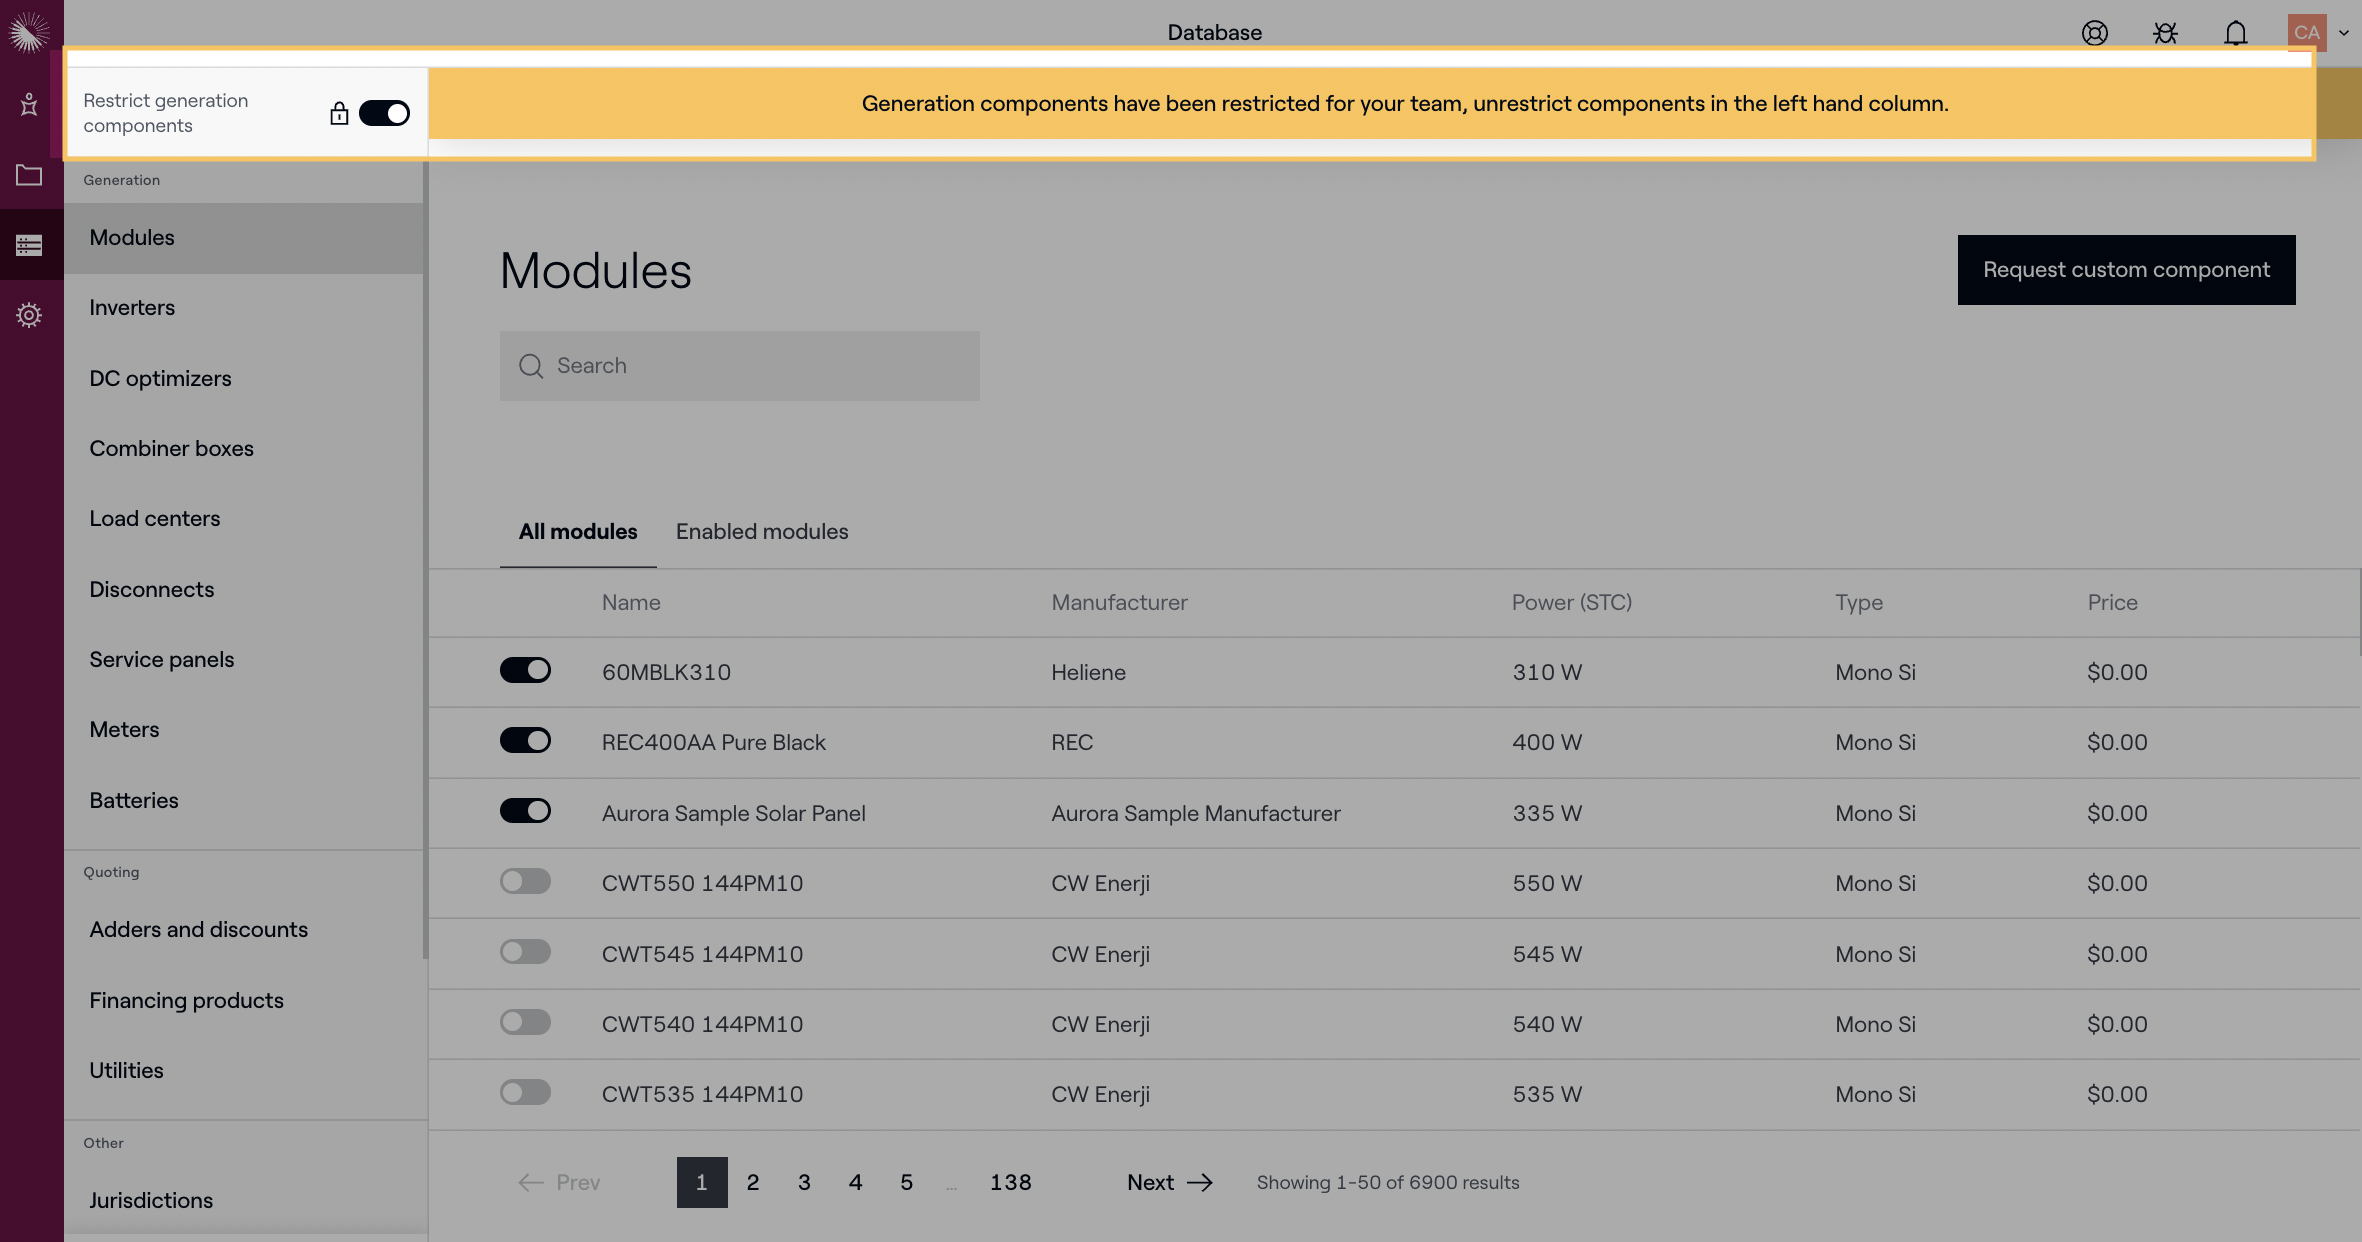This screenshot has height=1242, width=2362.
Task: Go to page 2
Action: pyautogui.click(x=753, y=1182)
